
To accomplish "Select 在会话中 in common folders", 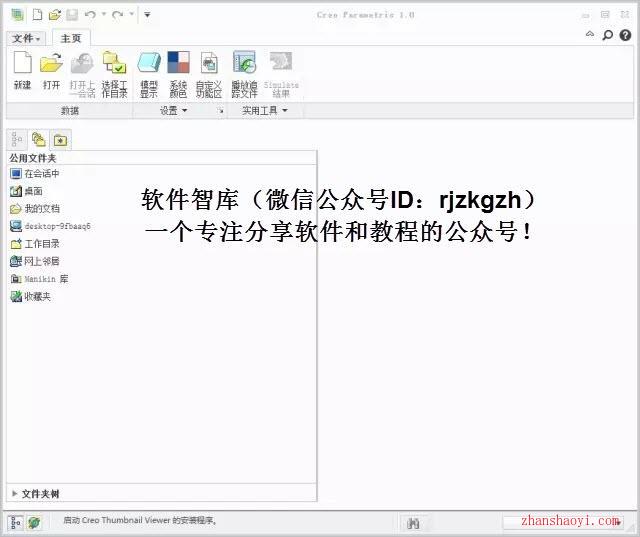I will (x=35, y=174).
